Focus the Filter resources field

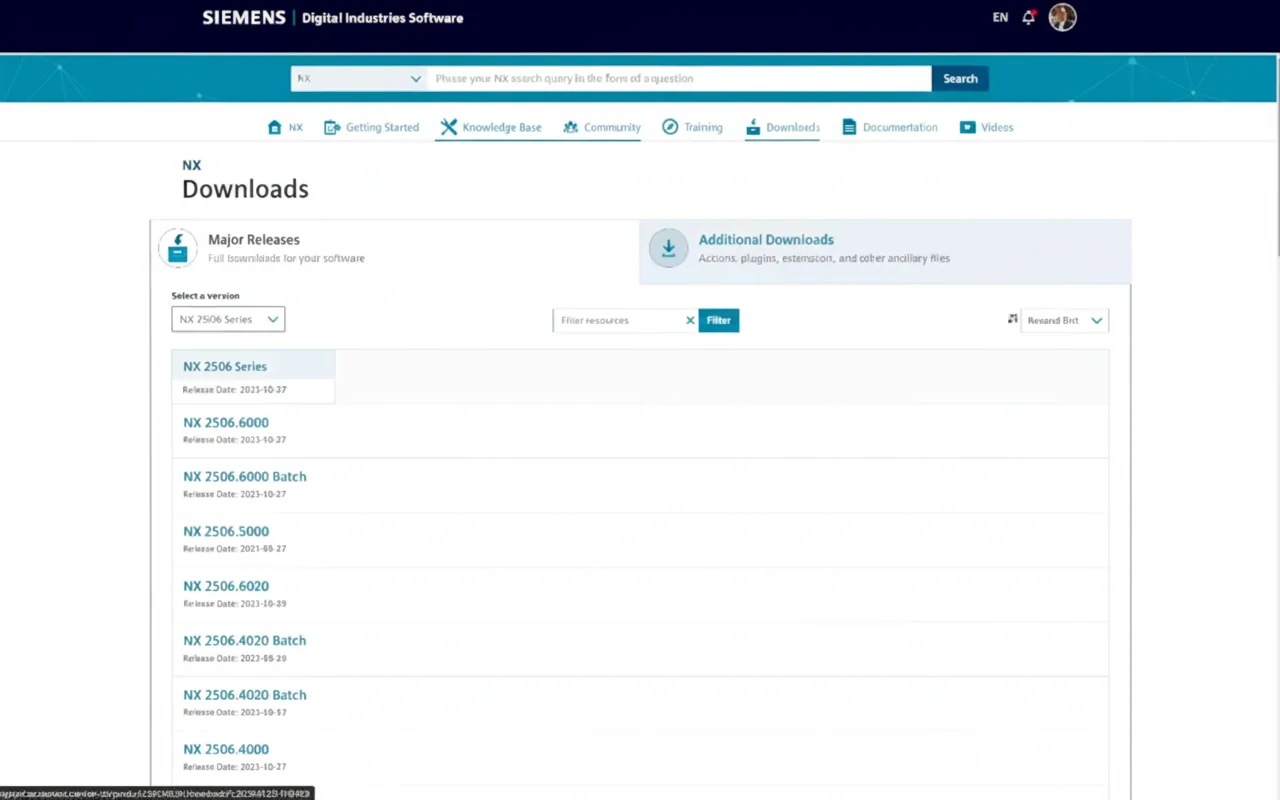coord(617,320)
